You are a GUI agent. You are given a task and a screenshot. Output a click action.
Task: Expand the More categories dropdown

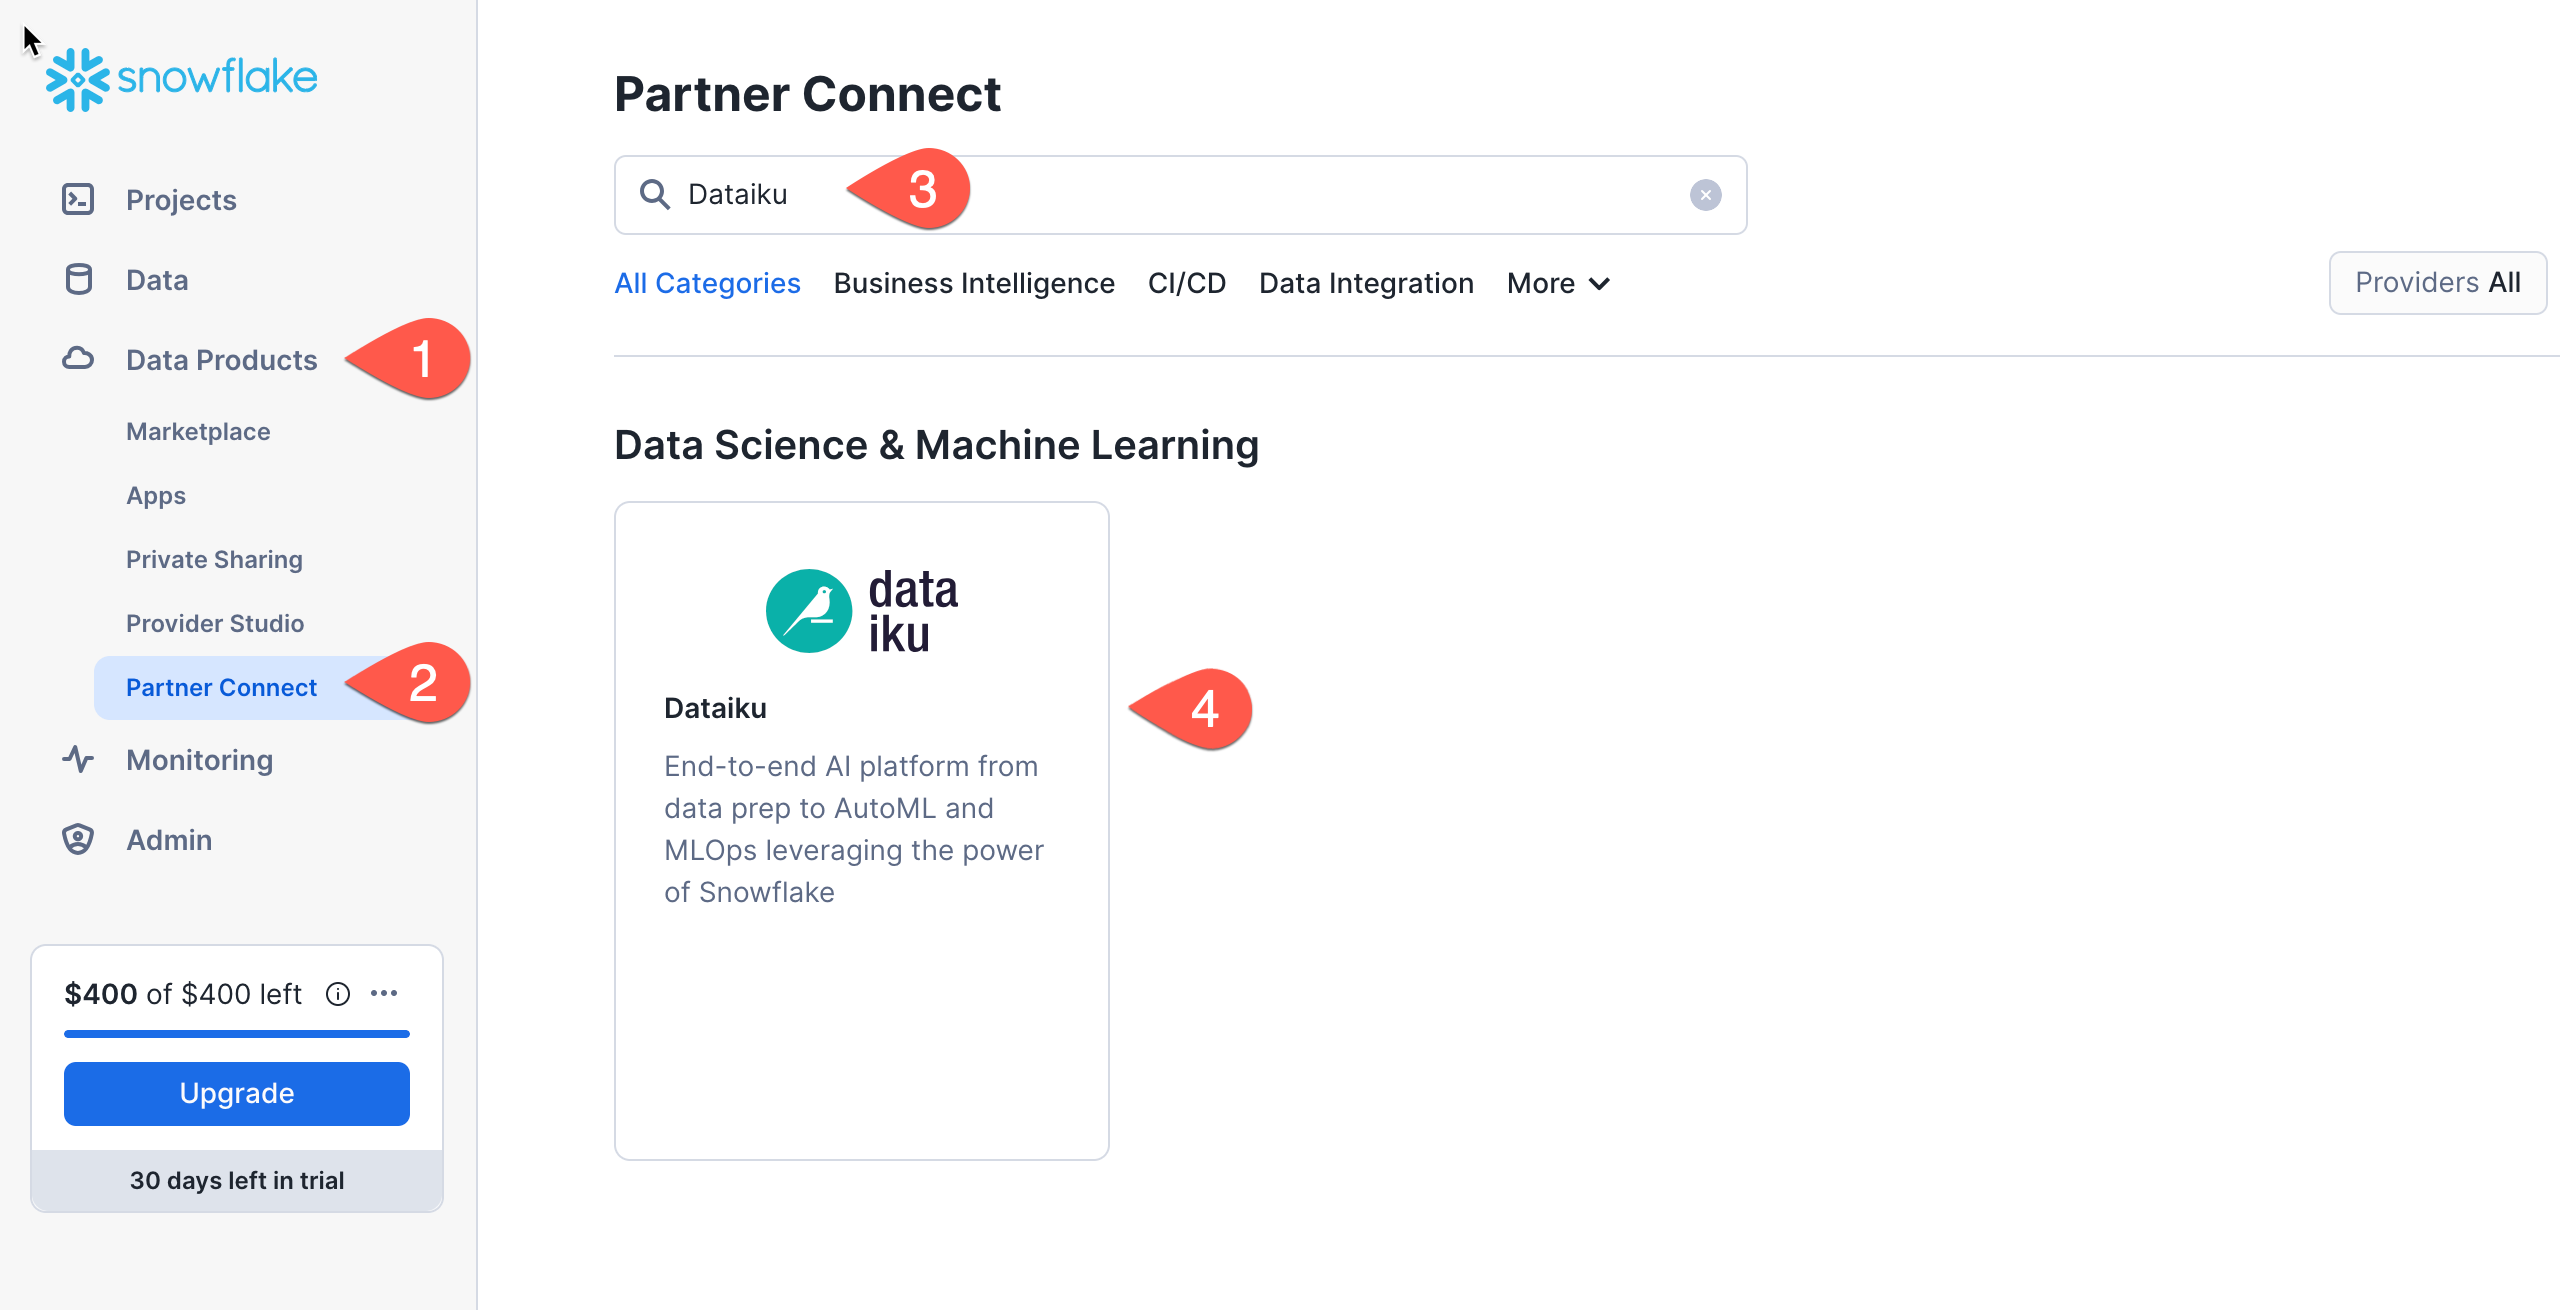pyautogui.click(x=1558, y=284)
